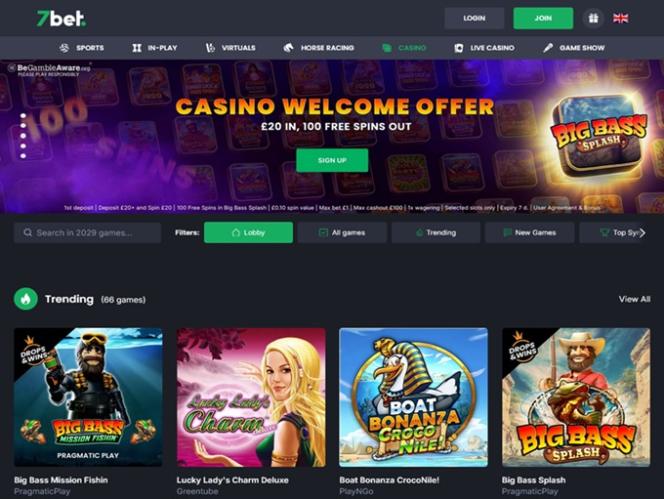This screenshot has width=664, height=499.
Task: Open the gift promotions icon
Action: 593,18
